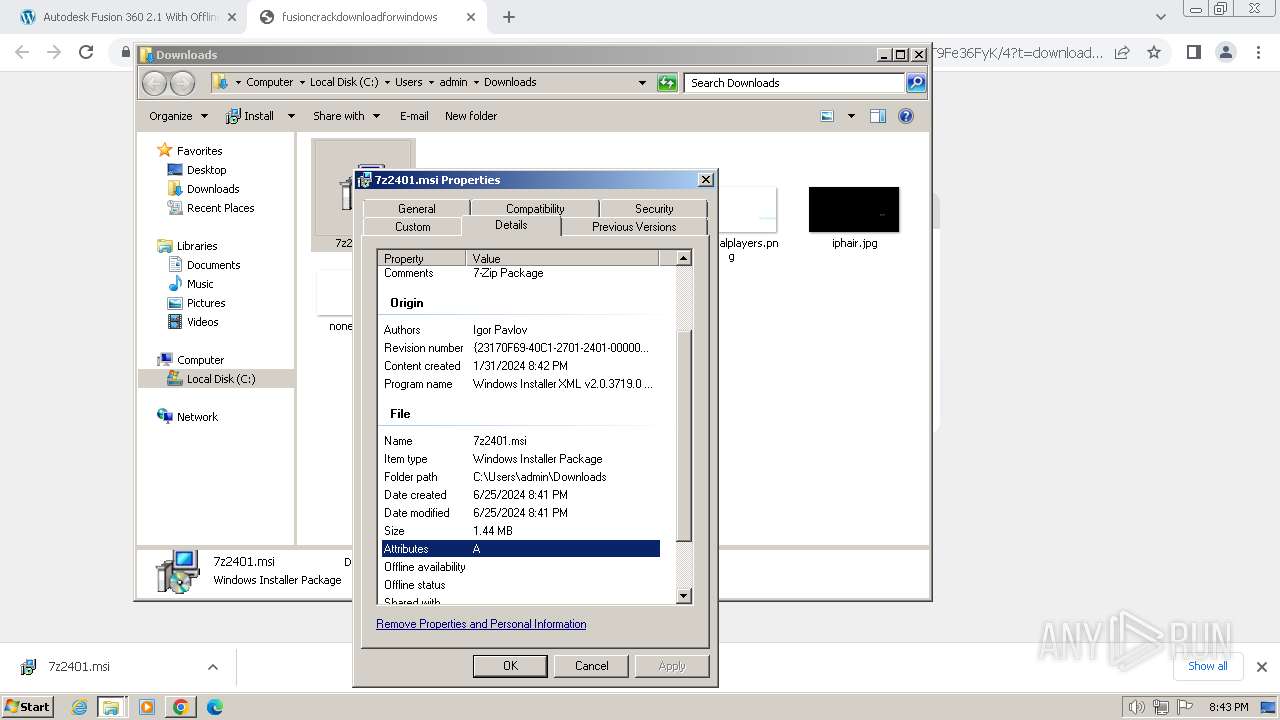
Task: Select Local Disk (C:) in navigation pane
Action: click(220, 379)
